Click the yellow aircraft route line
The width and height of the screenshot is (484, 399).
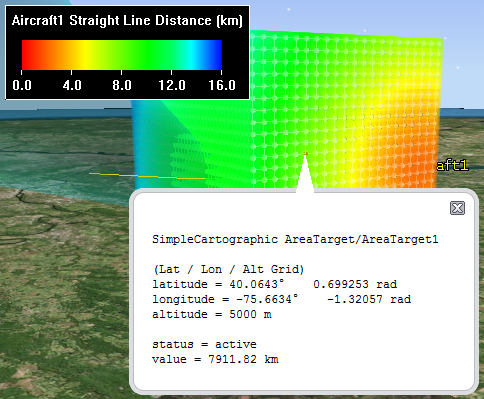[x=147, y=176]
